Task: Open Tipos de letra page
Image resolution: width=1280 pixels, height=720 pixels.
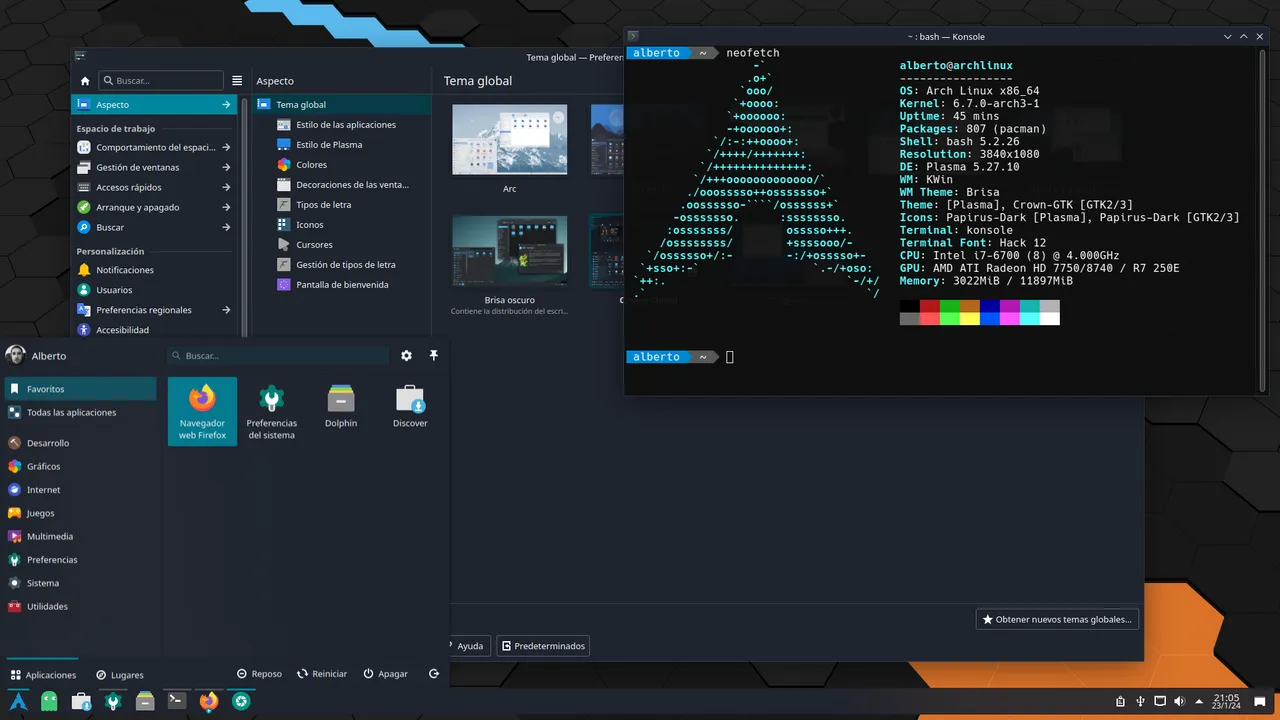Action: click(341, 204)
